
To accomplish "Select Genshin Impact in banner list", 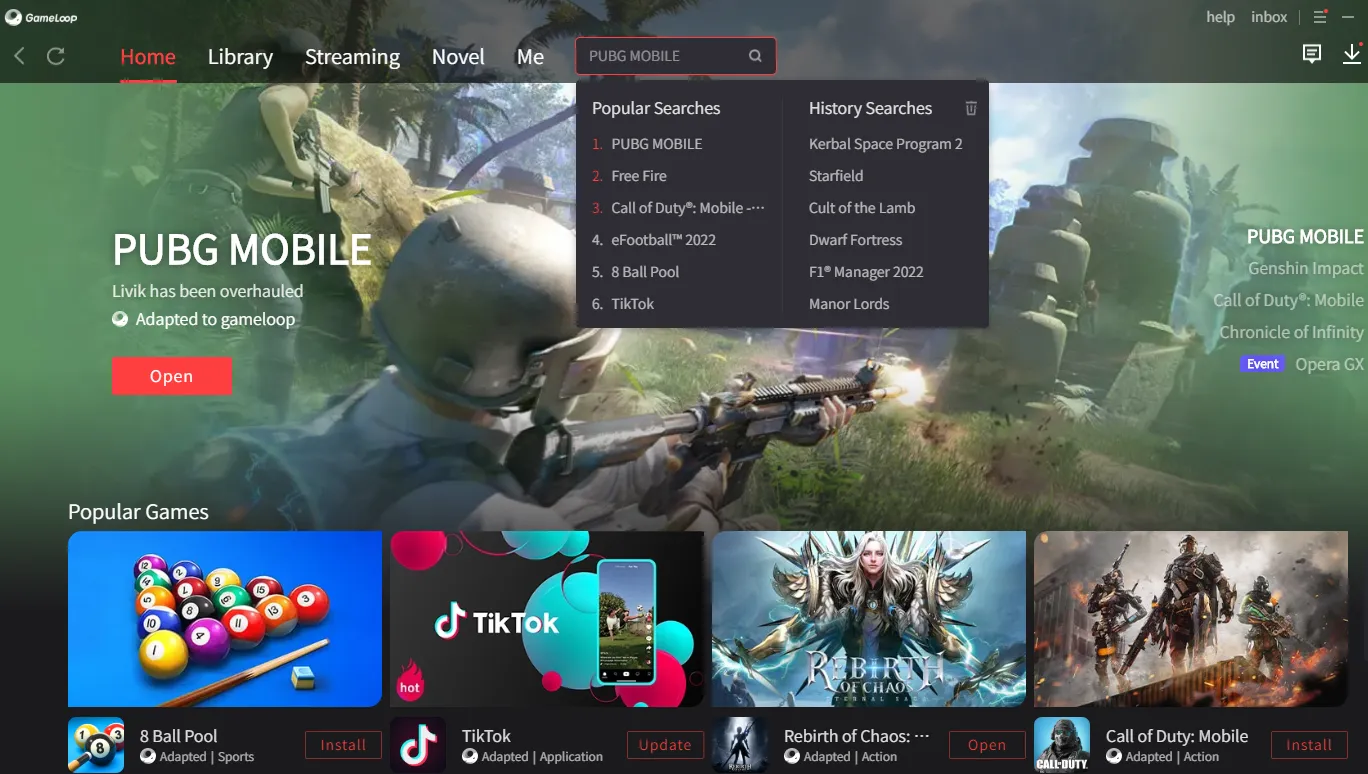I will [1306, 269].
